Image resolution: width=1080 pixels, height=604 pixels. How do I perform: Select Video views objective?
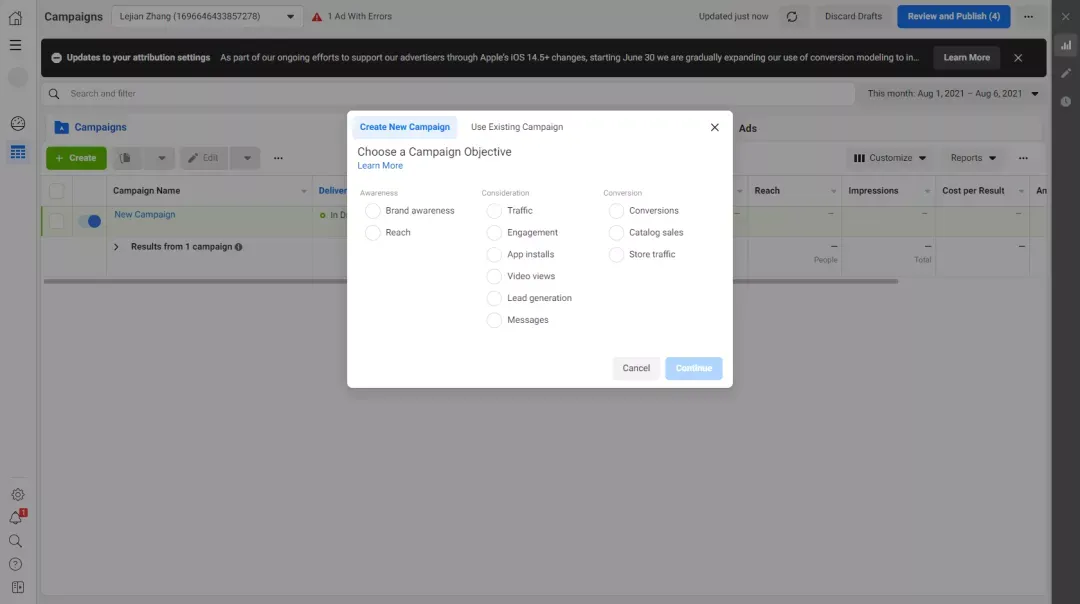tap(494, 276)
